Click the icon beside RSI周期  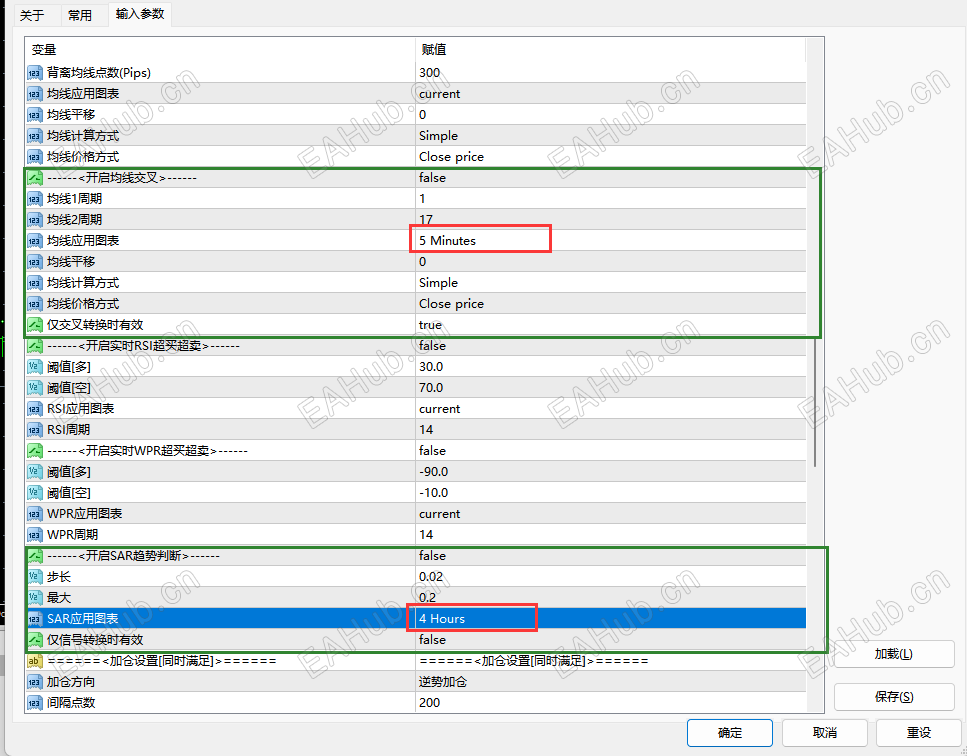tap(35, 430)
